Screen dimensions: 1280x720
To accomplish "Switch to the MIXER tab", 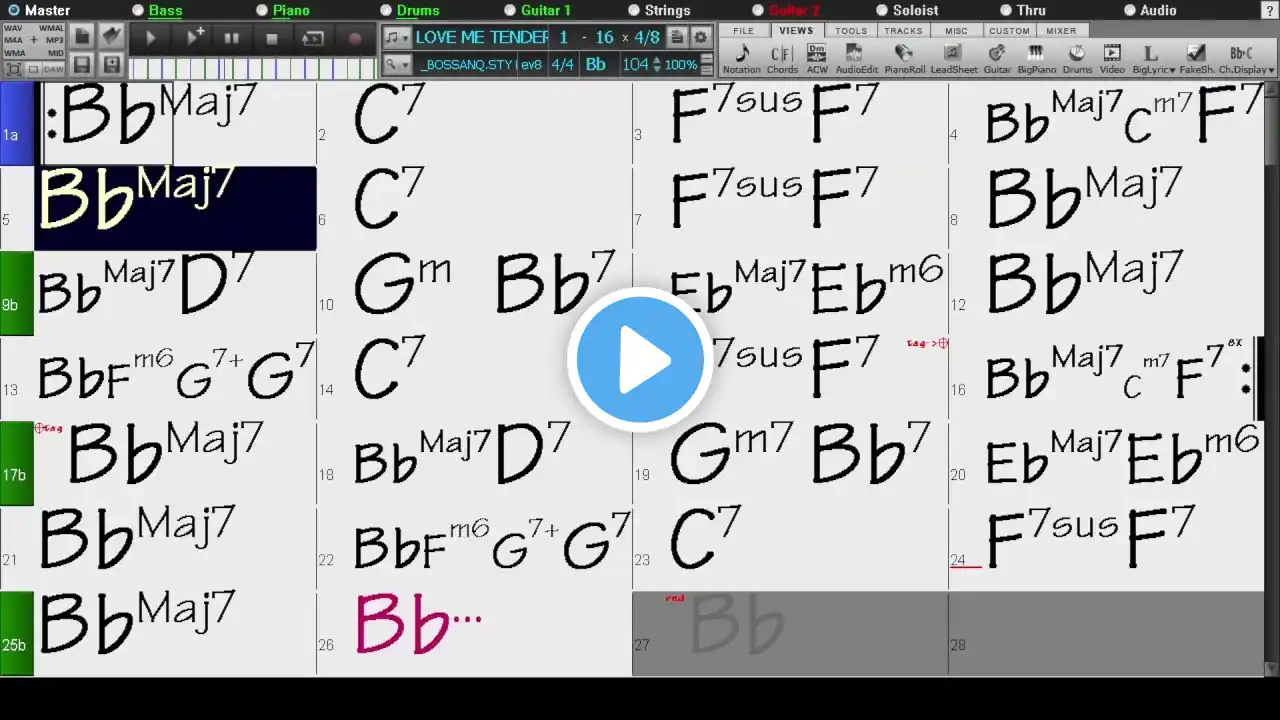I will click(1062, 31).
